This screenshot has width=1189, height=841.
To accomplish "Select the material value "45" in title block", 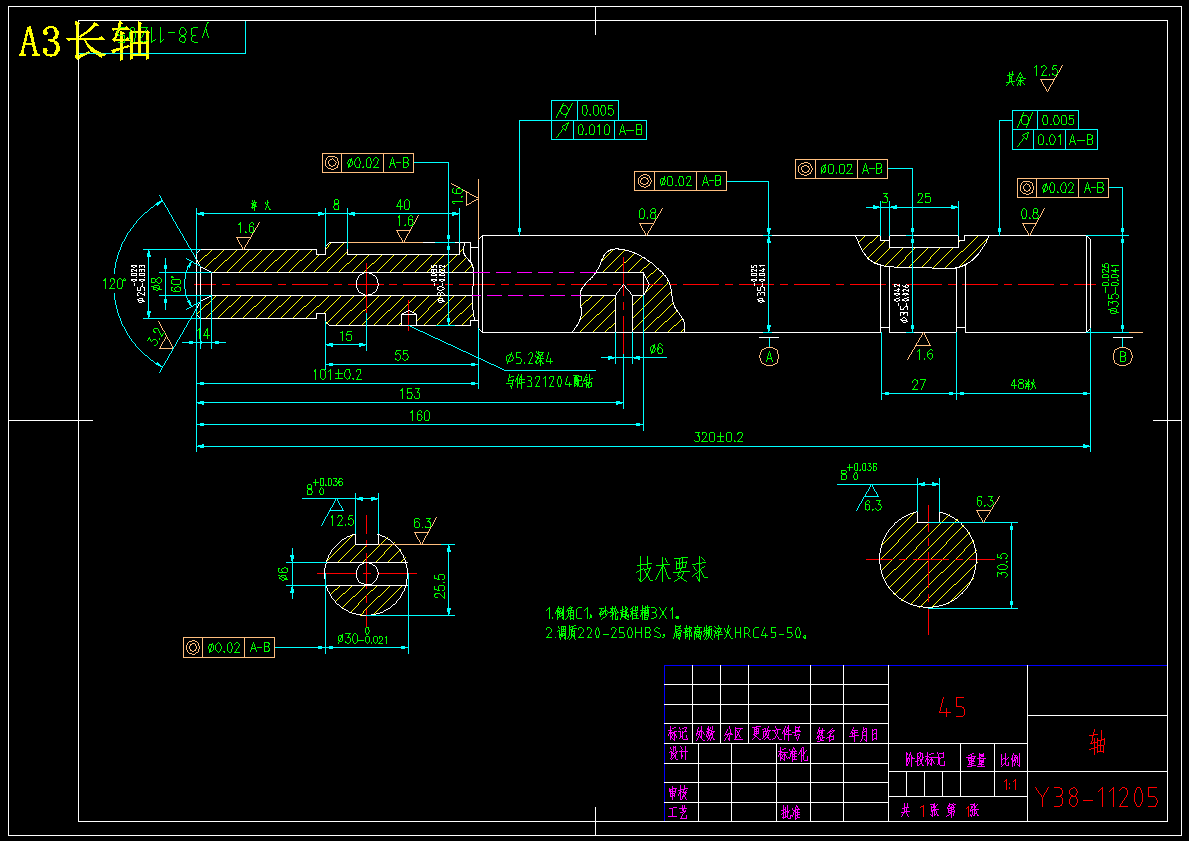I will (x=952, y=708).
